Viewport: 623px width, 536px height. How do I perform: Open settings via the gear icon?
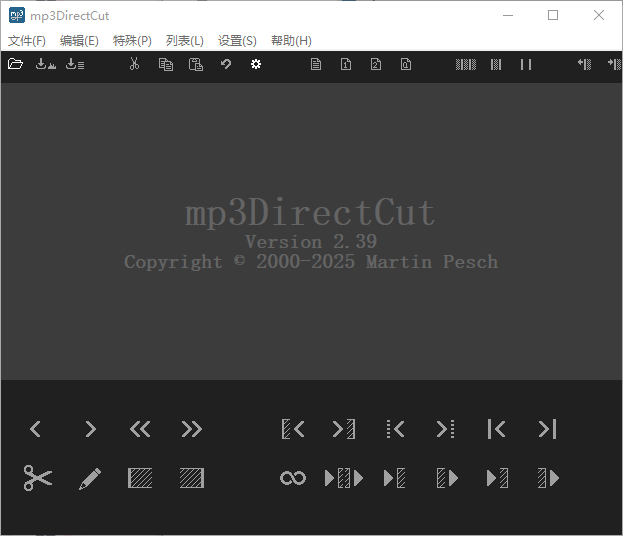(x=256, y=65)
